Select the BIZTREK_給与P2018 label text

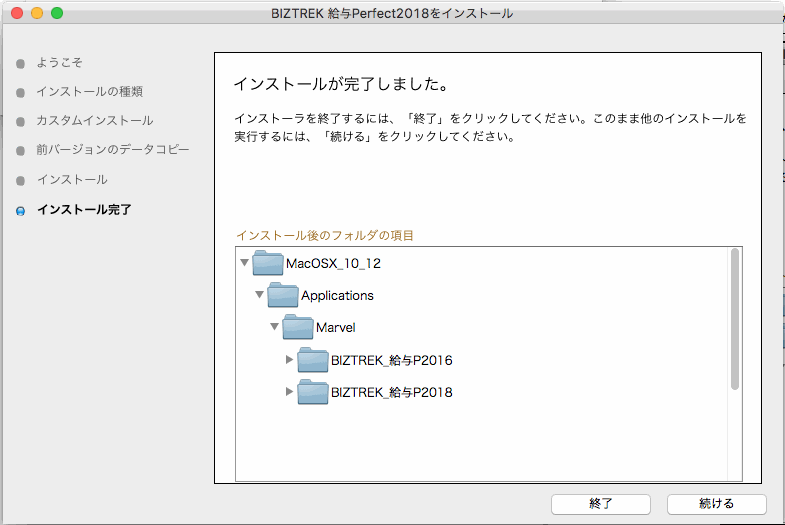392,393
